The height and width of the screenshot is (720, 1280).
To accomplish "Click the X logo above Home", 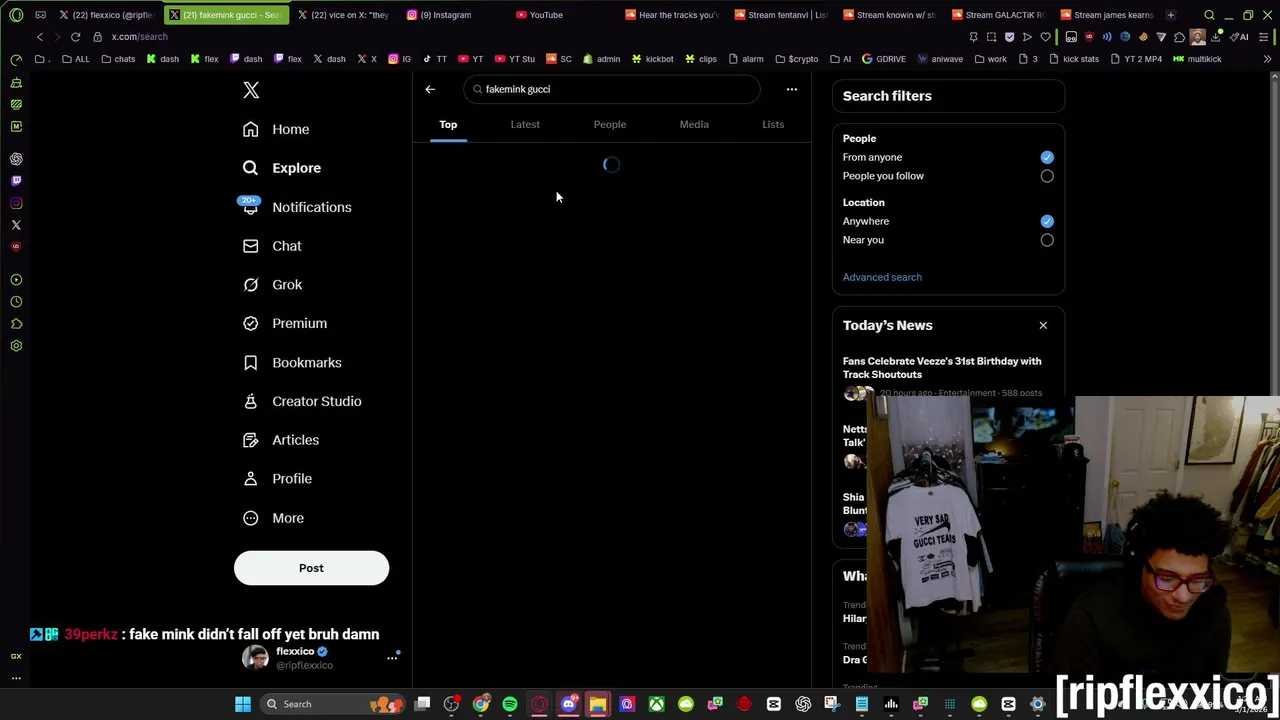I will [251, 90].
